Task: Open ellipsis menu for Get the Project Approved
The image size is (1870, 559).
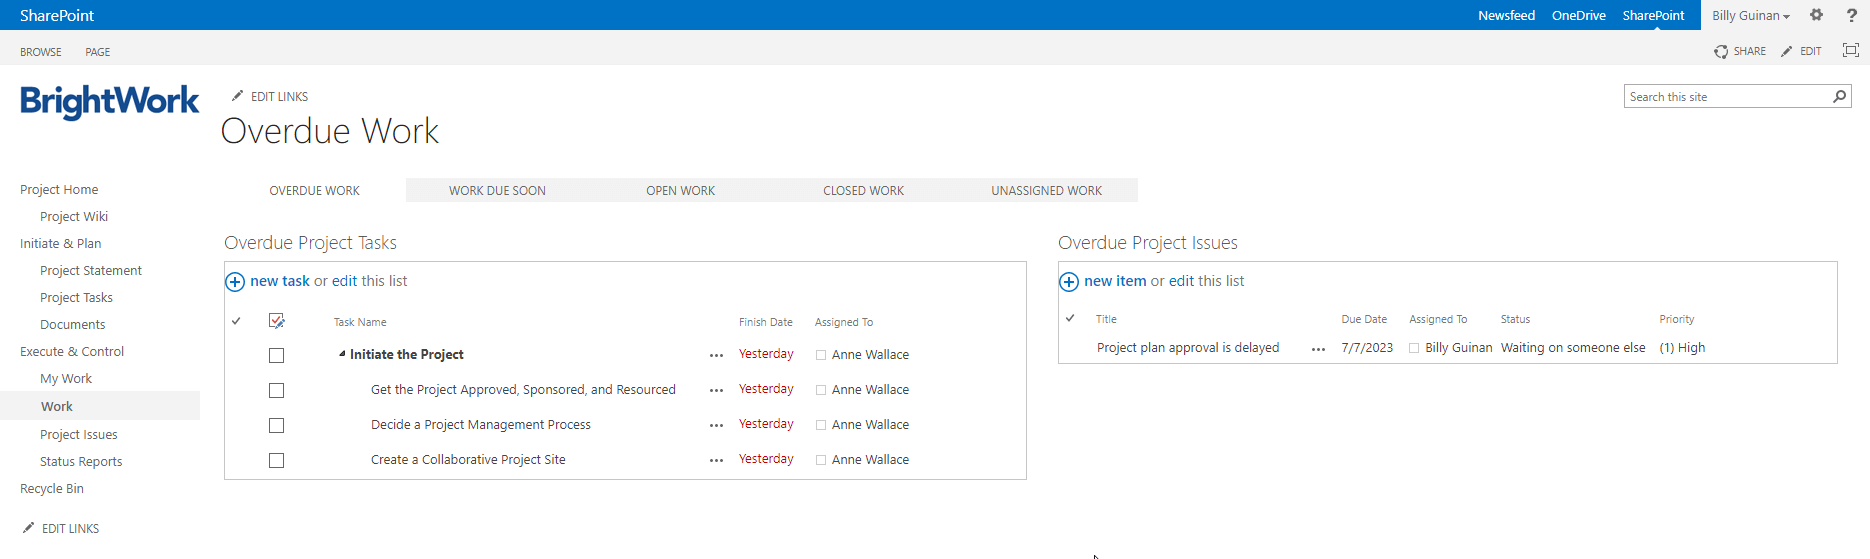Action: [716, 391]
